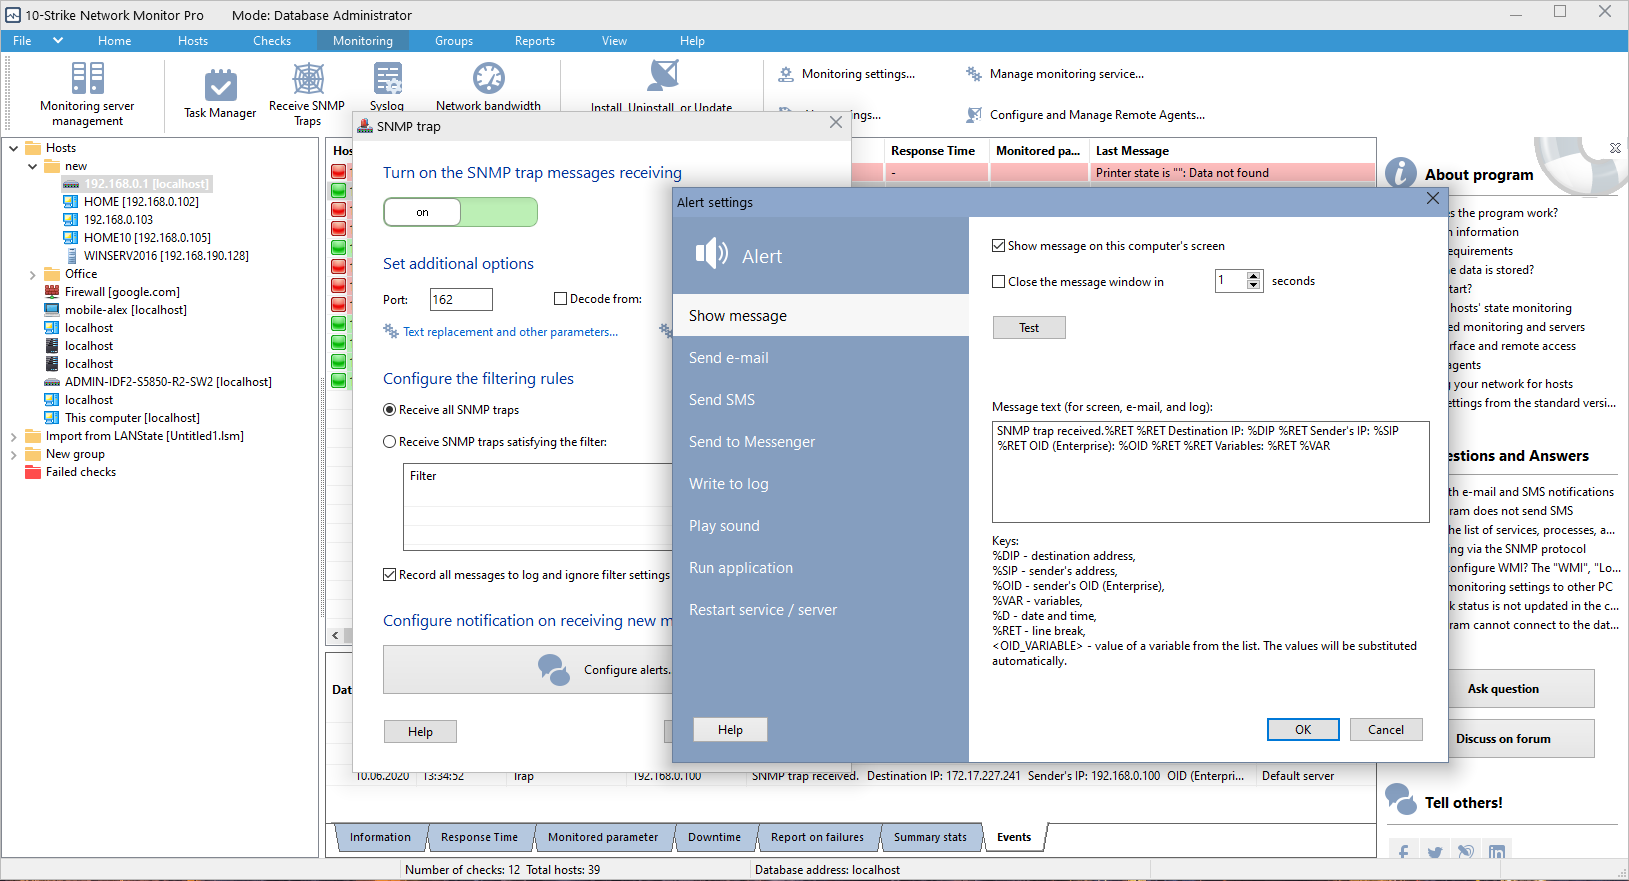Expand the New group node
This screenshot has width=1629, height=881.
[14, 454]
